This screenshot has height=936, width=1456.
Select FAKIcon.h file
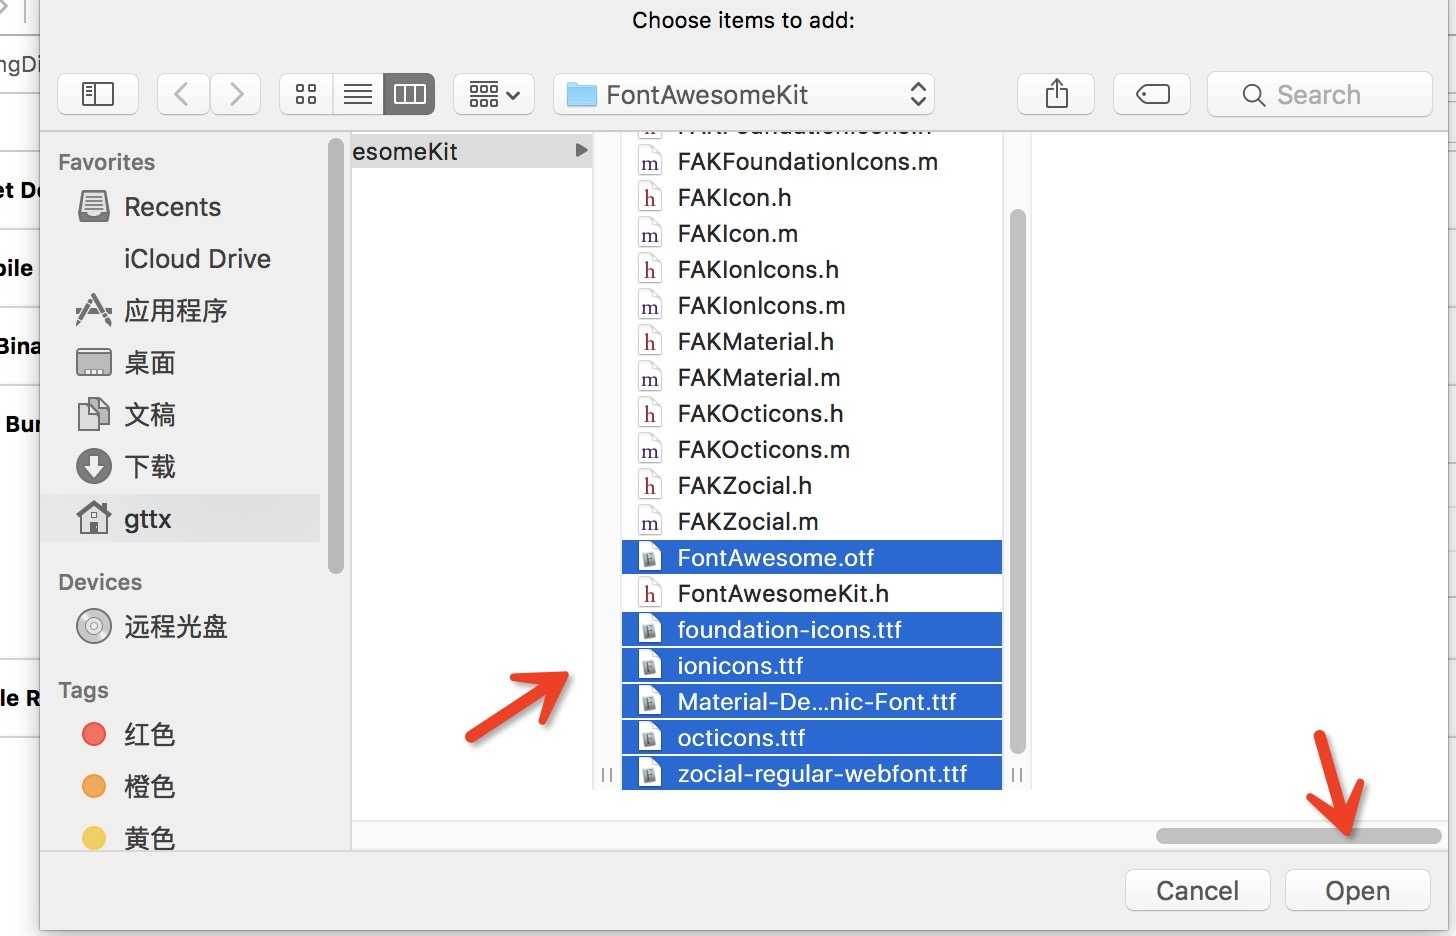click(x=811, y=198)
